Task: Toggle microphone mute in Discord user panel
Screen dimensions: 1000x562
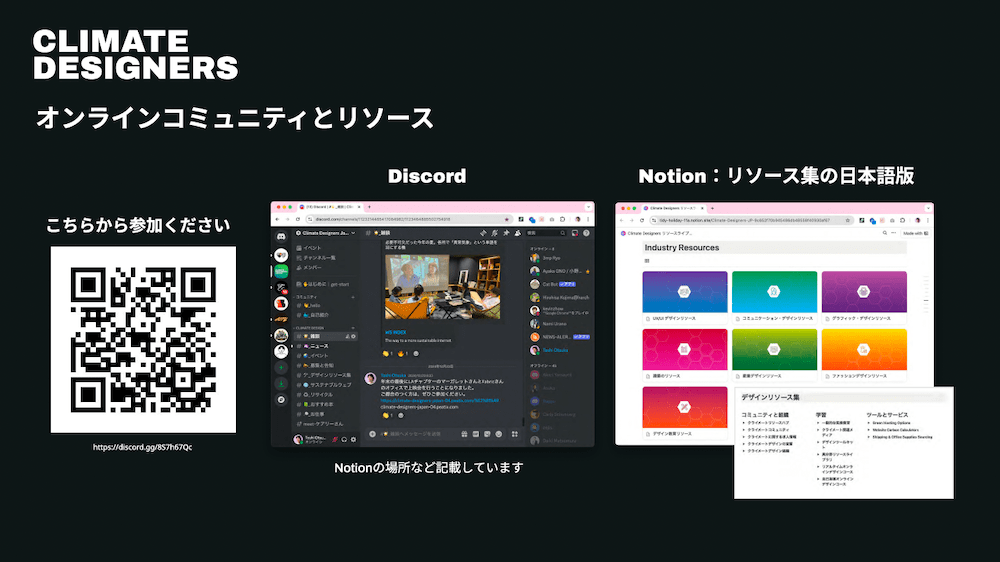Action: pos(335,440)
